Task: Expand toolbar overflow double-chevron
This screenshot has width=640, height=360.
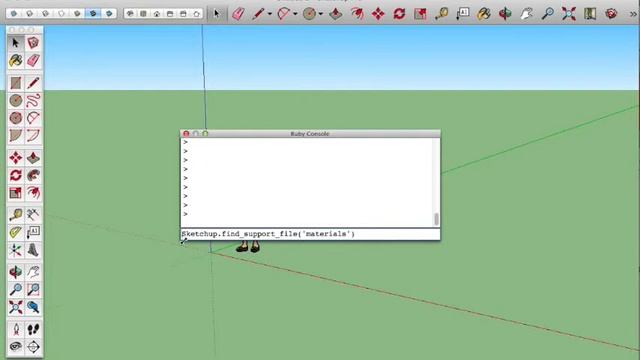Action: [633, 14]
